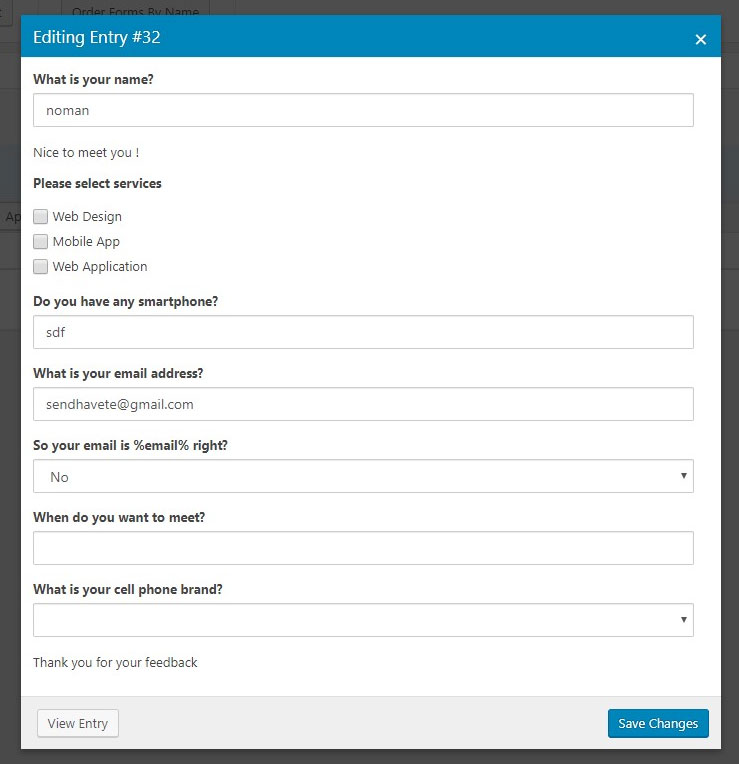Click the Editing Entry #32 title
Screen dimensions: 739x764
coord(97,38)
